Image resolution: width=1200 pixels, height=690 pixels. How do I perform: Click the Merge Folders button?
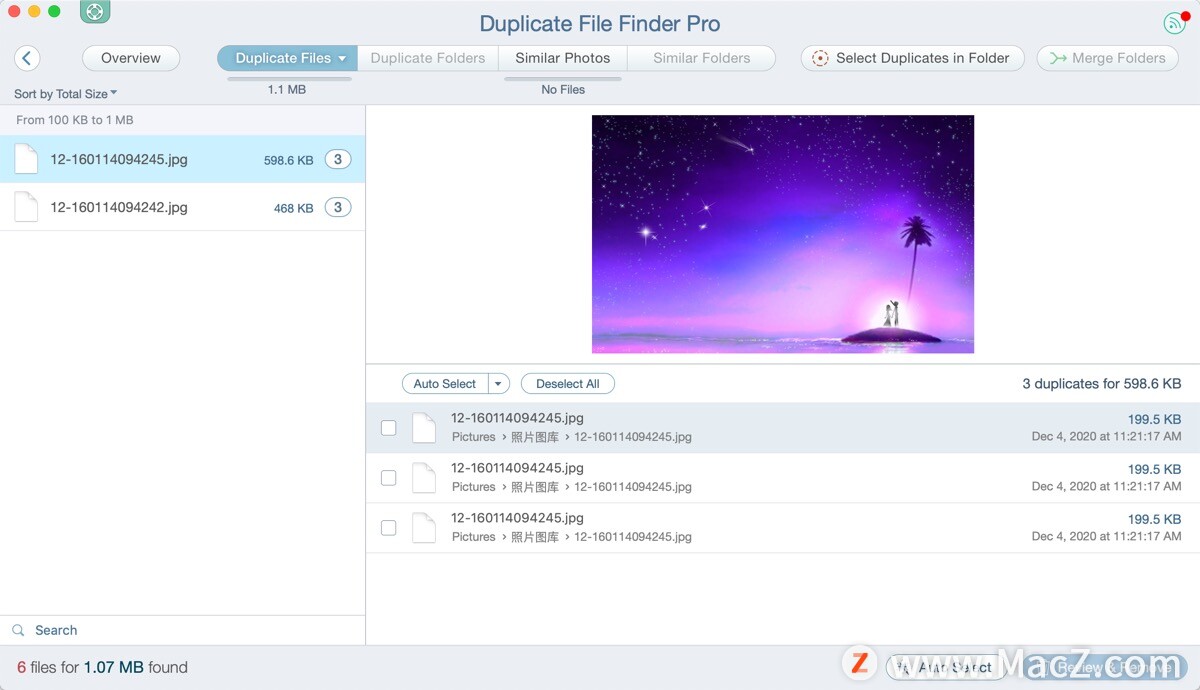pyautogui.click(x=1107, y=58)
